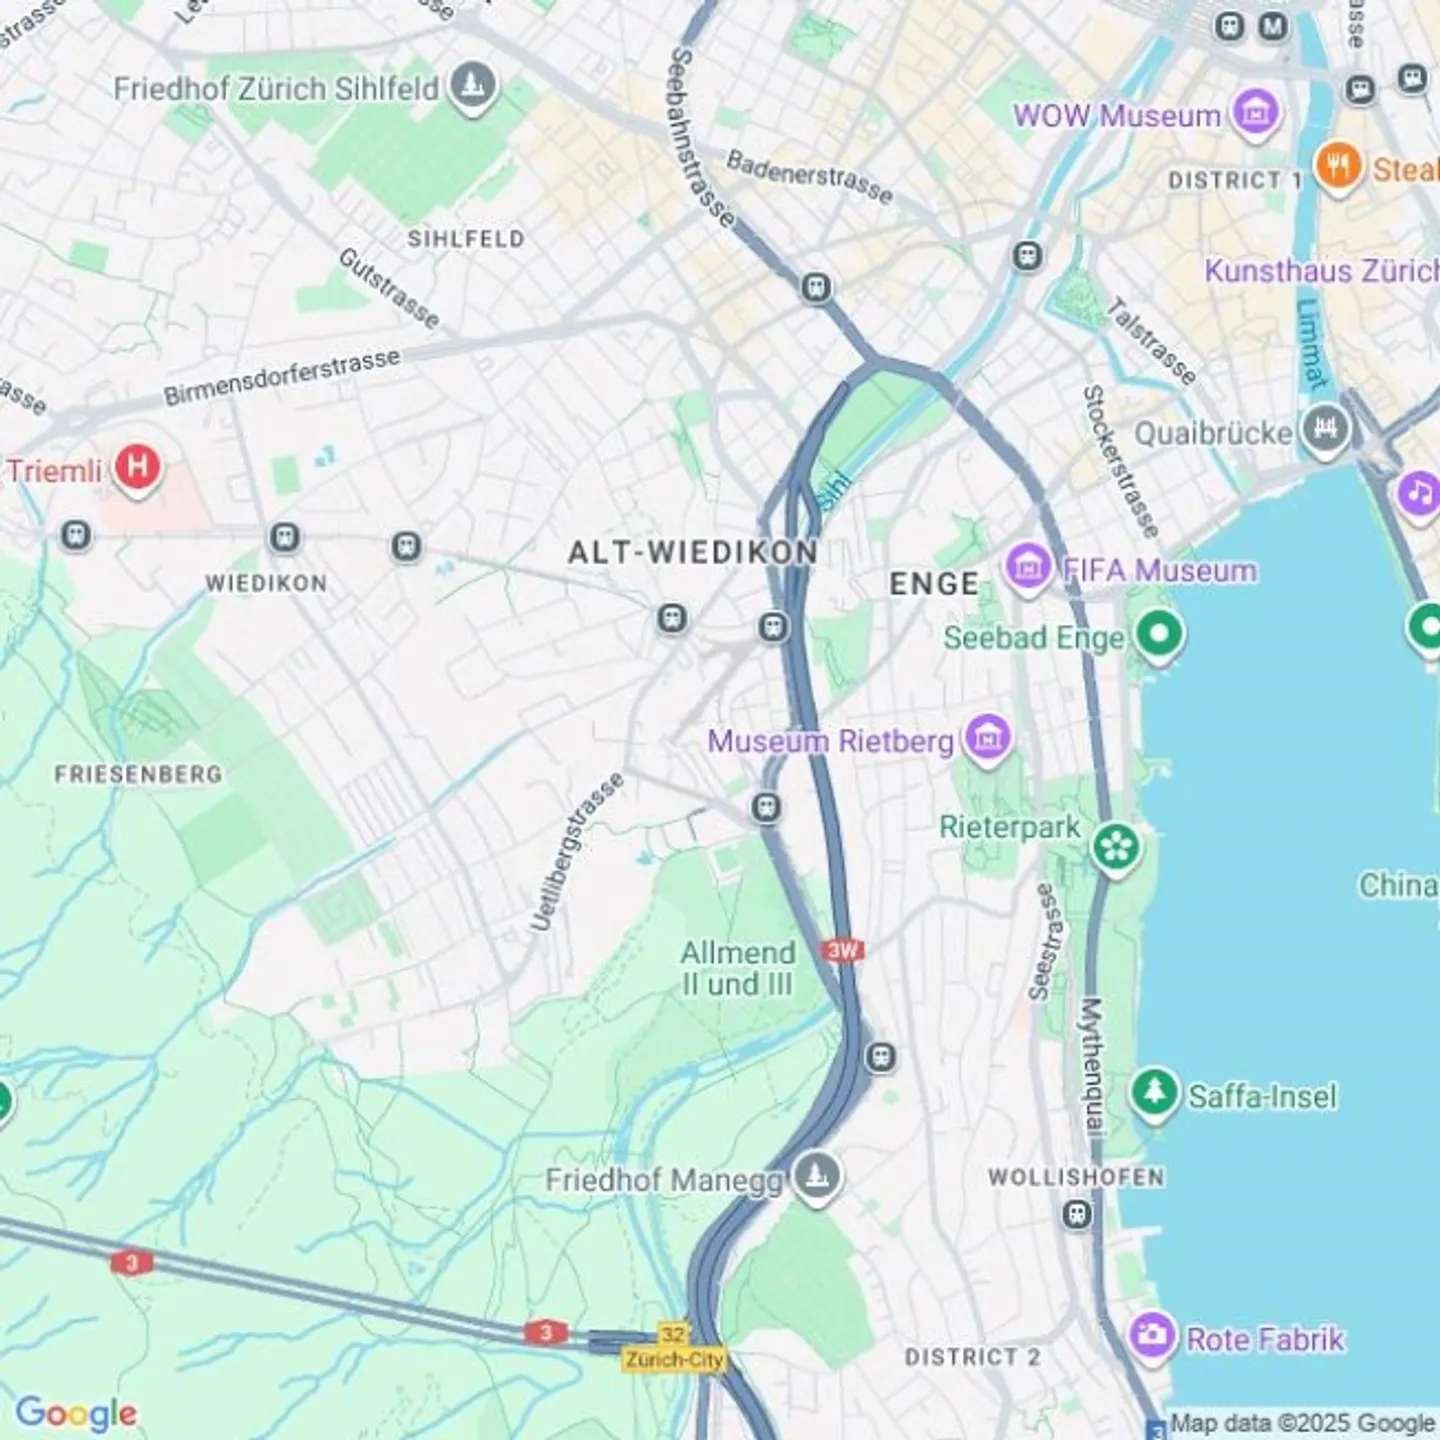Open the Google logo link
Image resolution: width=1440 pixels, height=1440 pixels.
coord(76,1413)
